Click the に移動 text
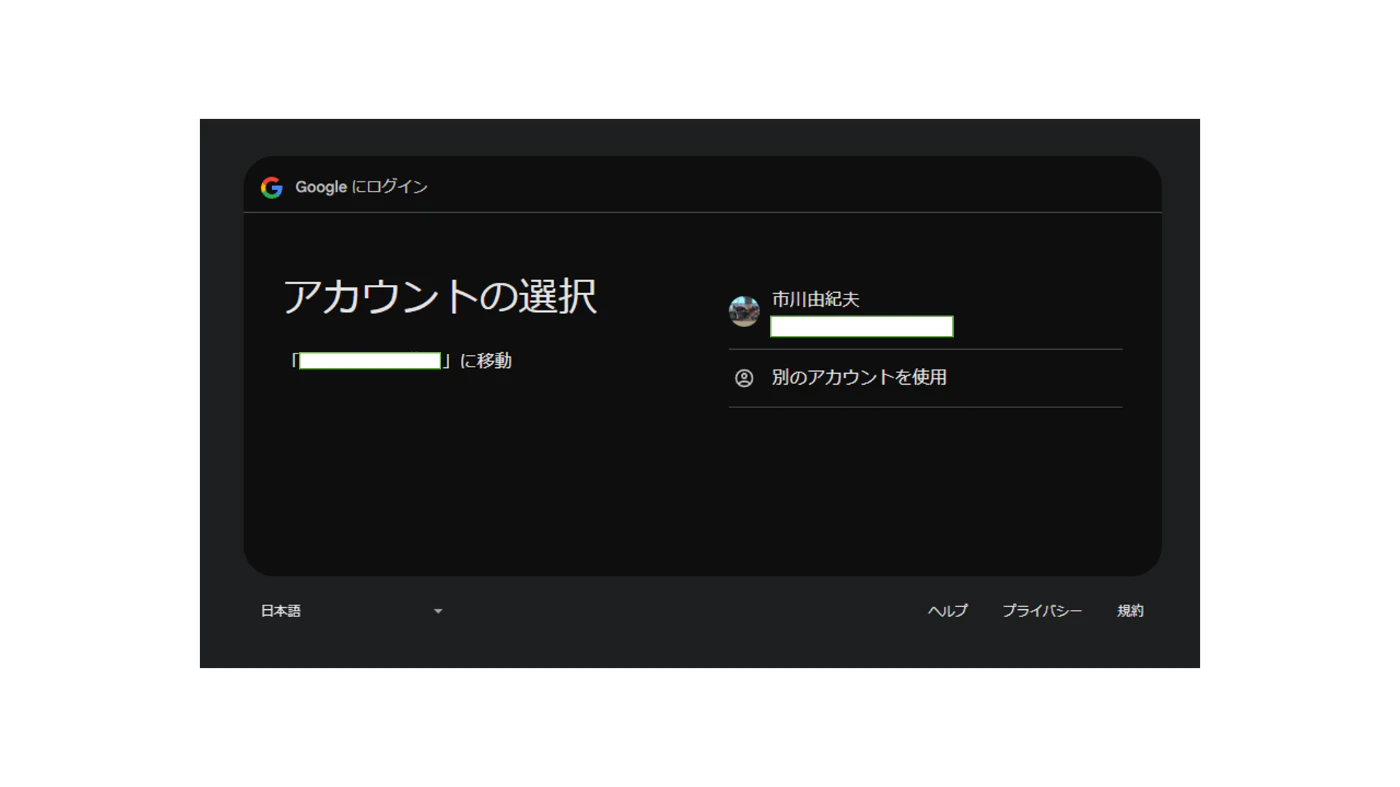This screenshot has height=787, width=1400. tap(486, 361)
